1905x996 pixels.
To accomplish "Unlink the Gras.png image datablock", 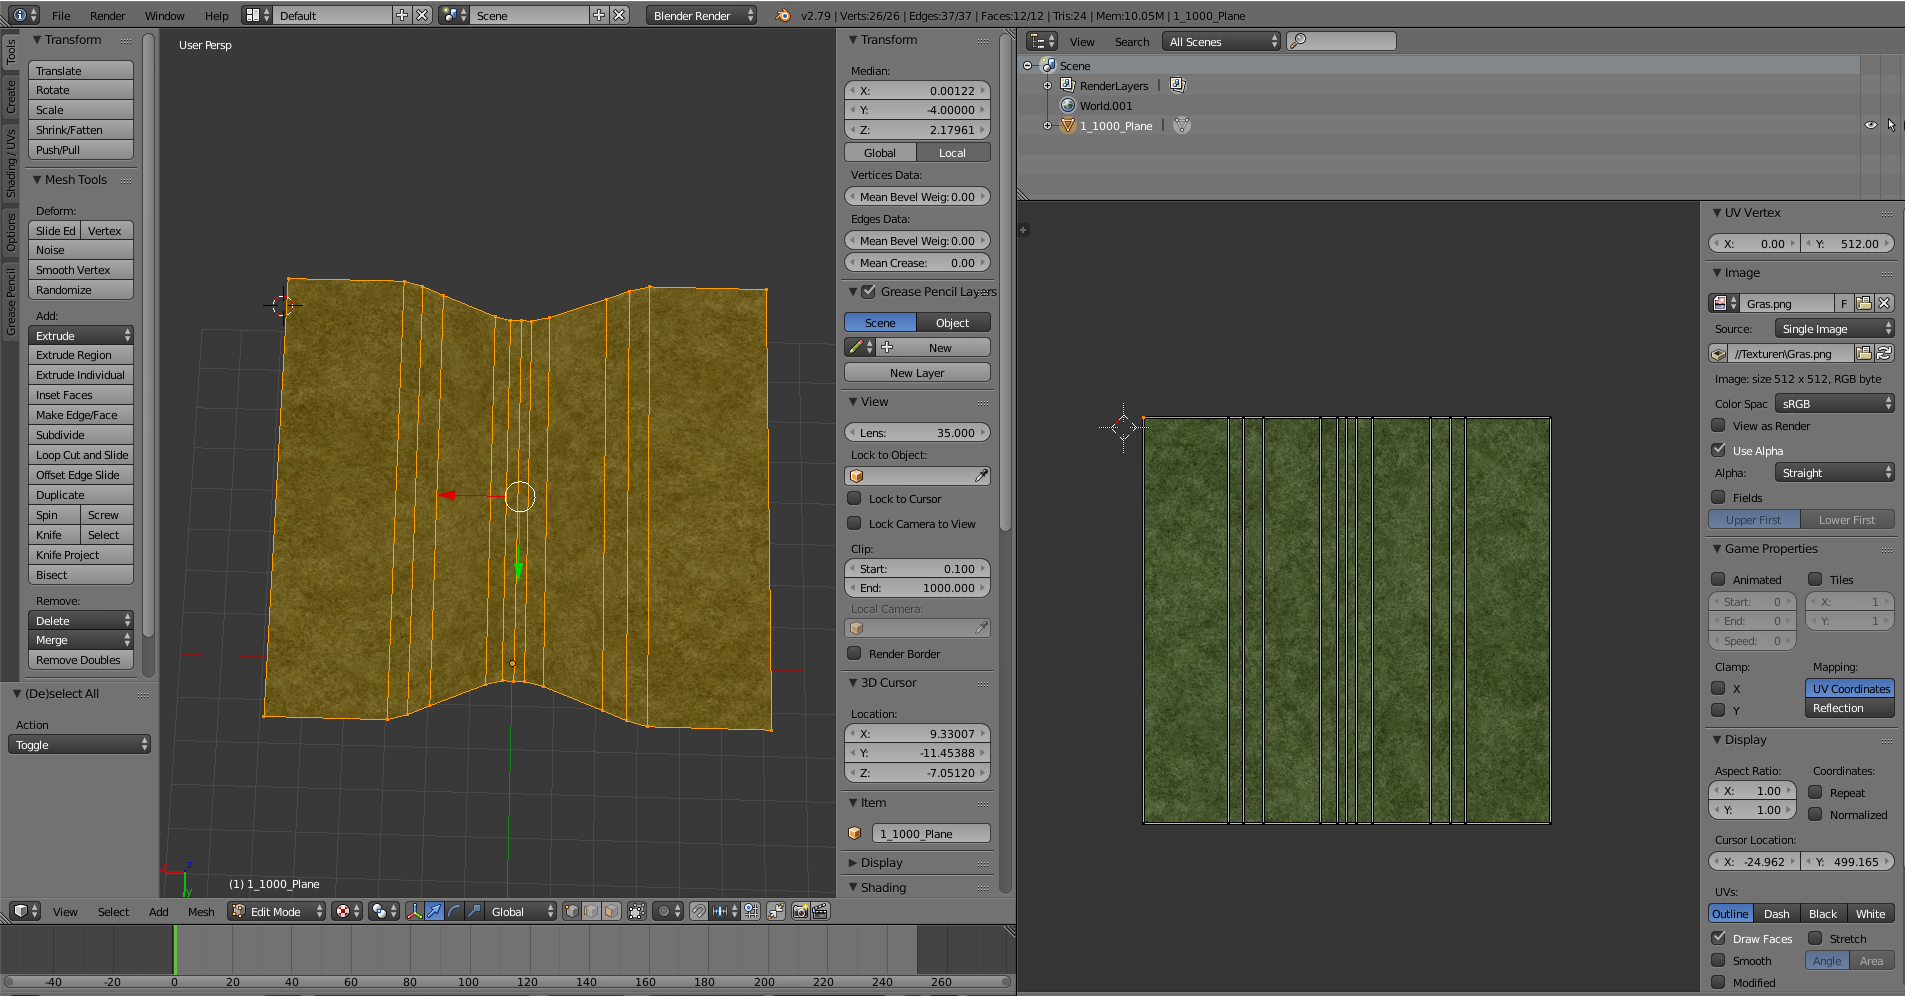I will [1884, 303].
